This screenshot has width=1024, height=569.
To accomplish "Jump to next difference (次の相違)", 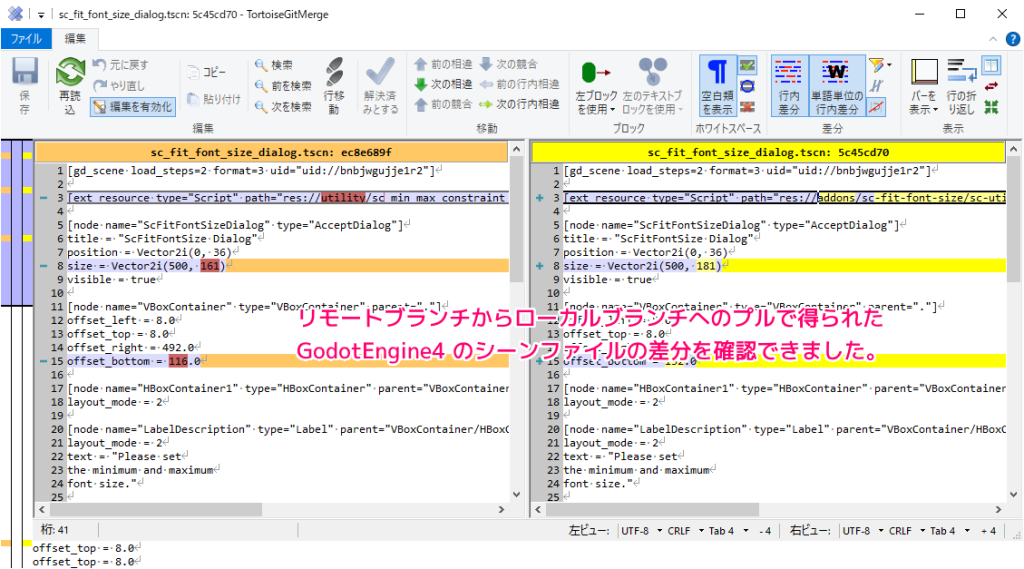I will coord(443,84).
